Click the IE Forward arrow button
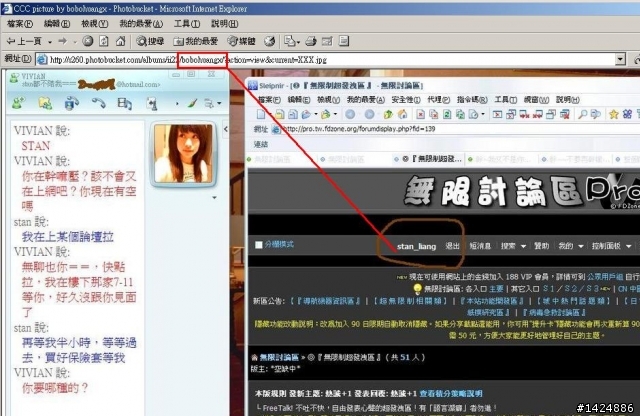The image size is (640, 416). pyautogui.click(x=62, y=41)
